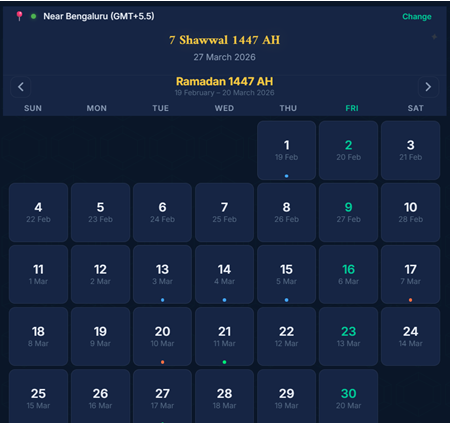The height and width of the screenshot is (423, 450).
Task: Select Ramadan day 7, 25 Feb
Action: (224, 212)
